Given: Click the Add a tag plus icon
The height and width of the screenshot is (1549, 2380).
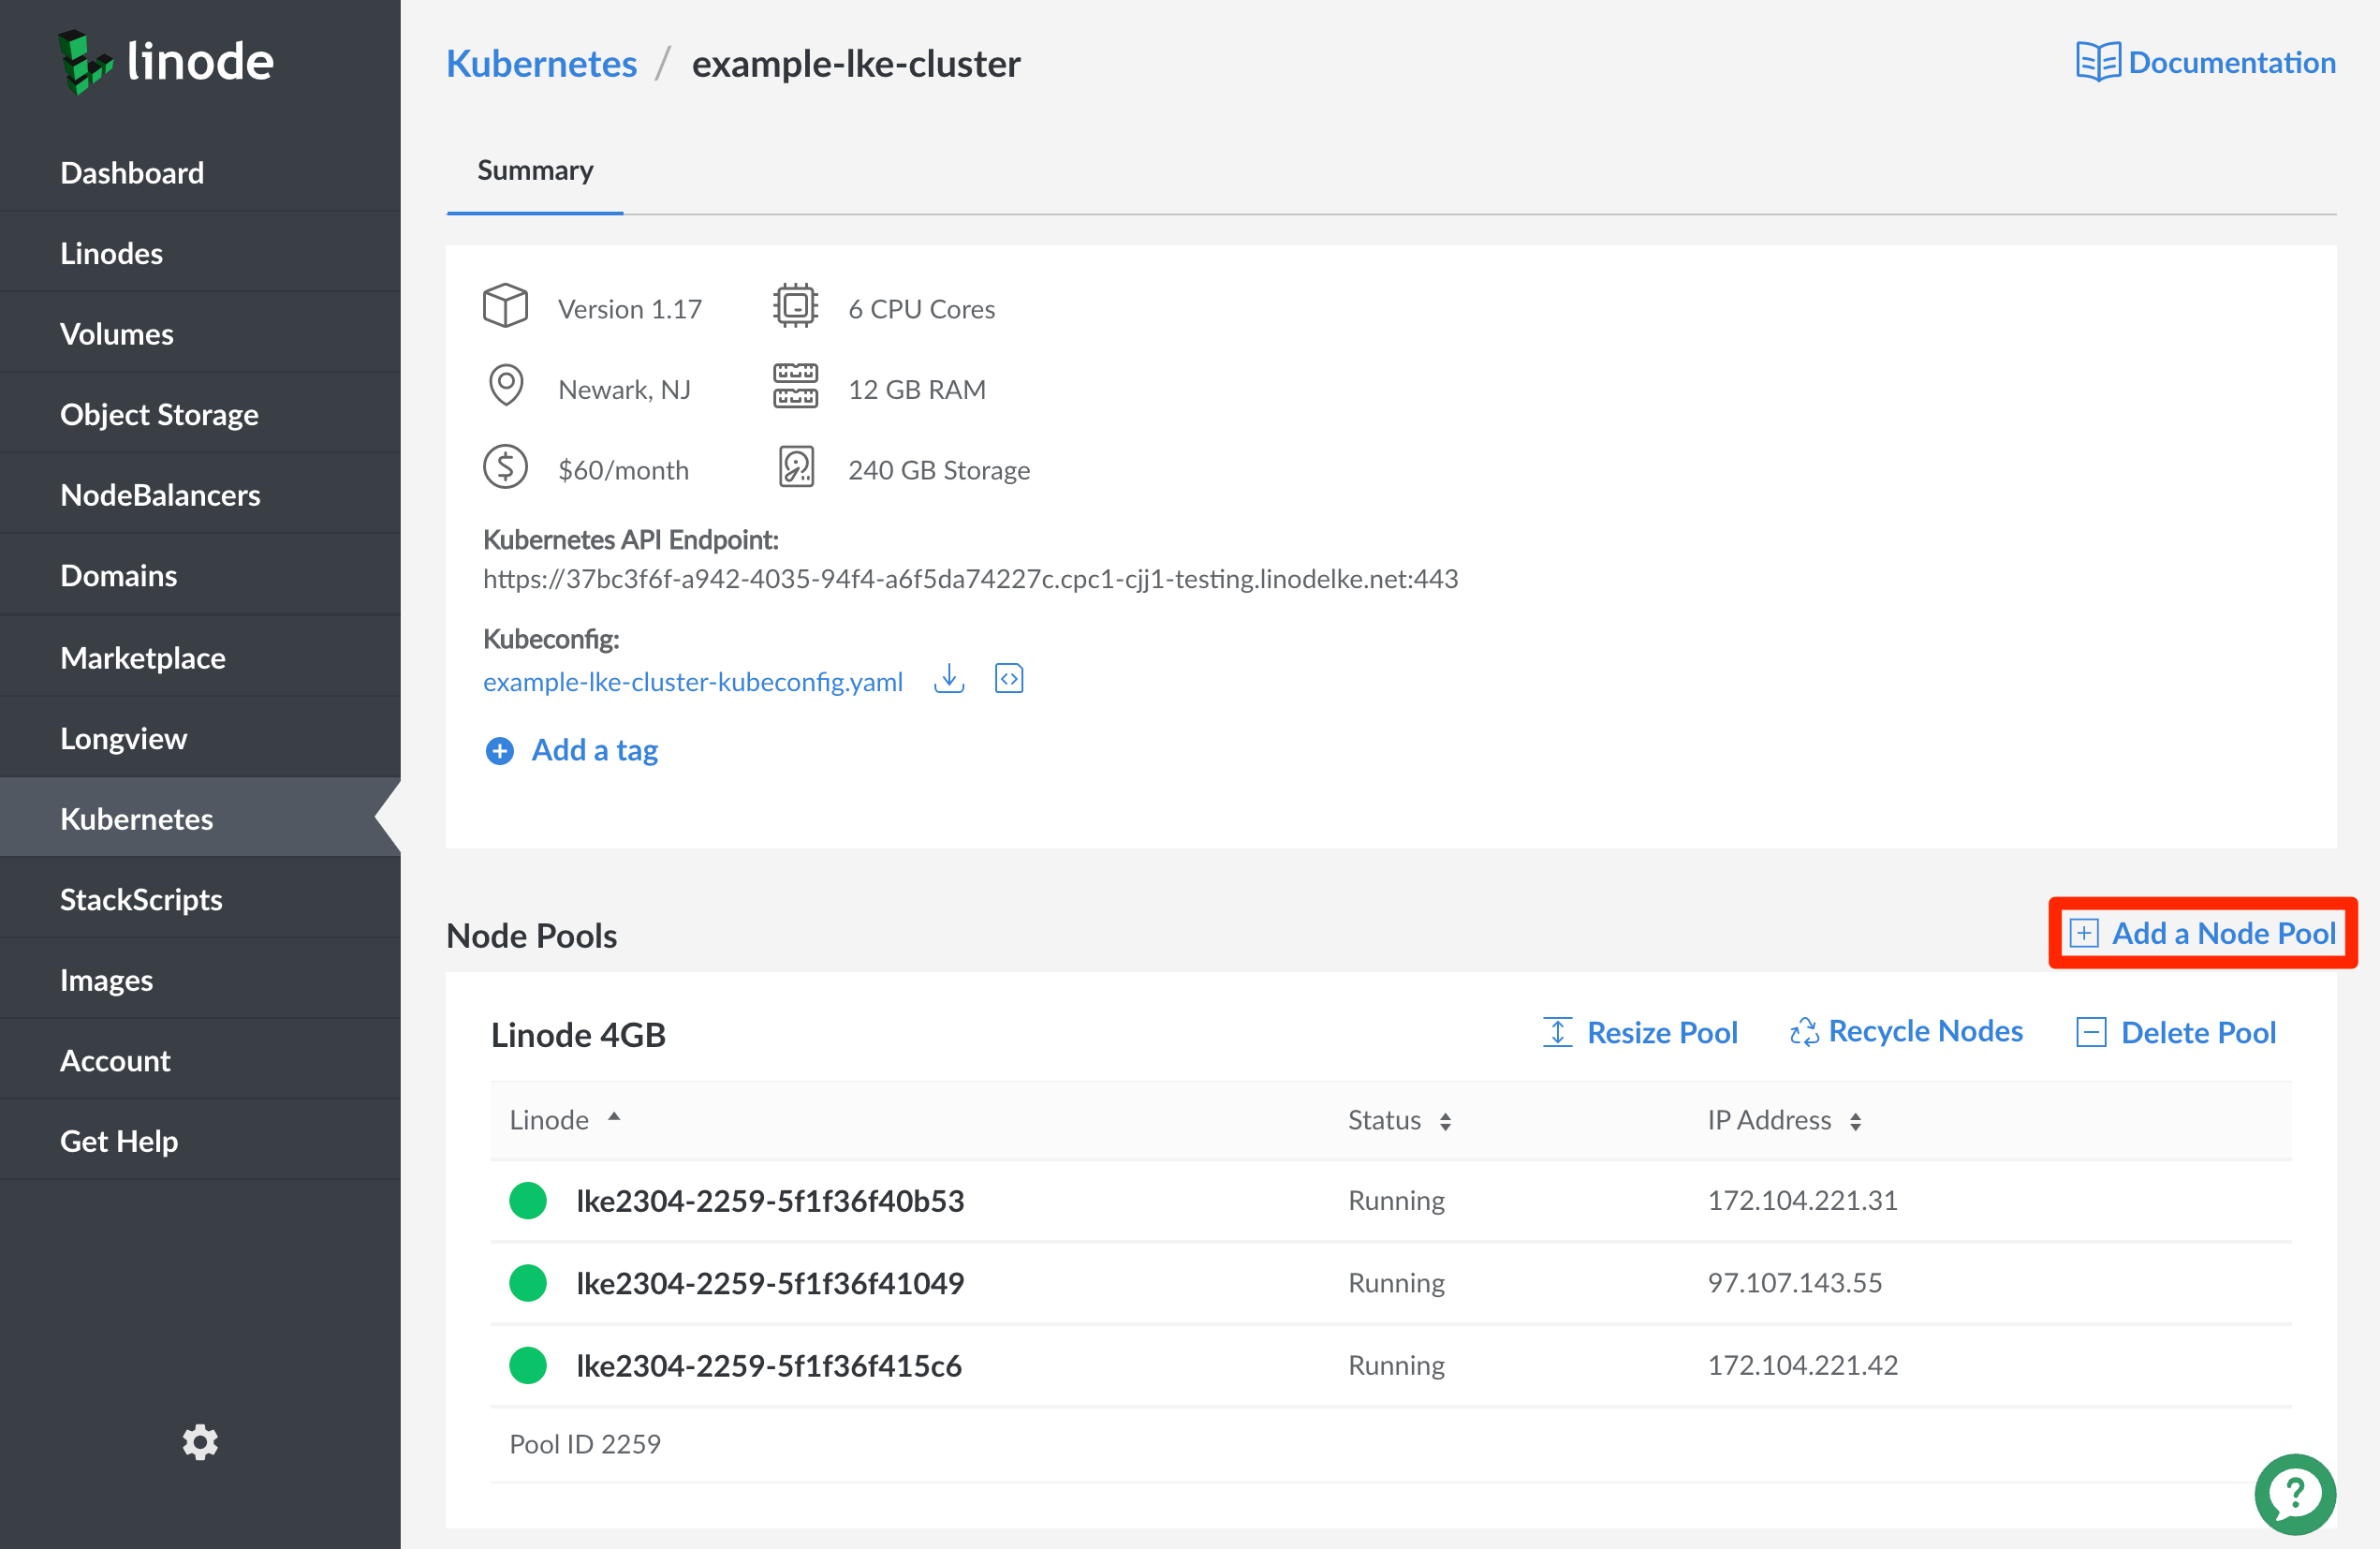Looking at the screenshot, I should click(499, 750).
